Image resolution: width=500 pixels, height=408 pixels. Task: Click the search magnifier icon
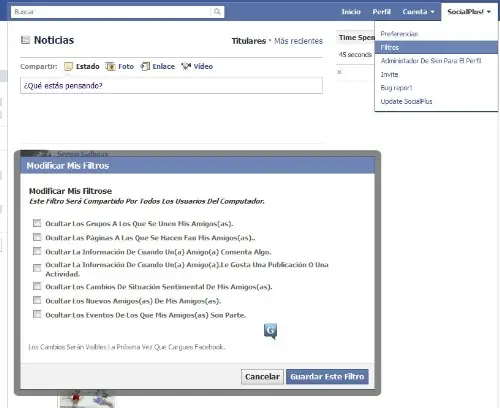217,12
